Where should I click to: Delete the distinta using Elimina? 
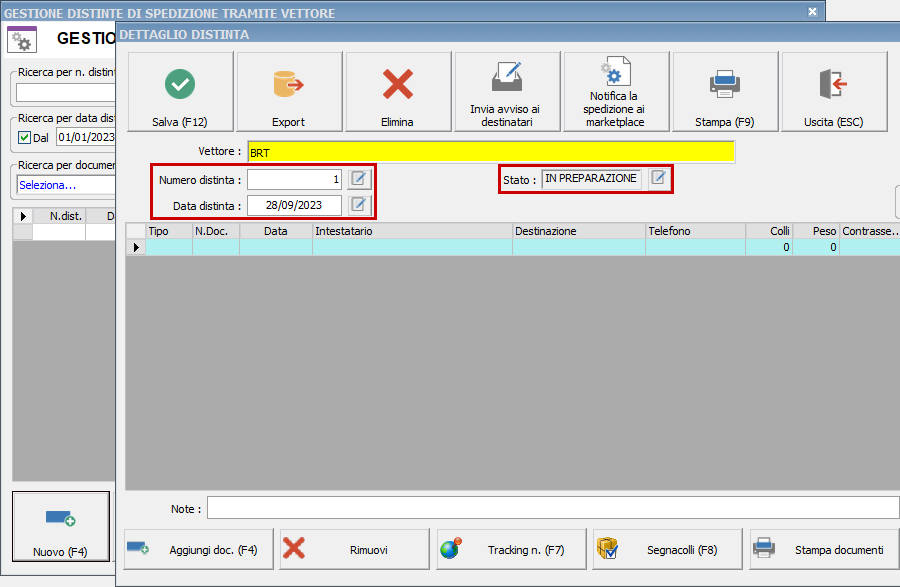pyautogui.click(x=397, y=92)
